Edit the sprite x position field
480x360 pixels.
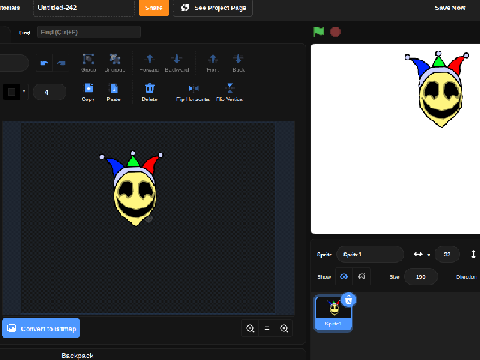pyautogui.click(x=447, y=254)
